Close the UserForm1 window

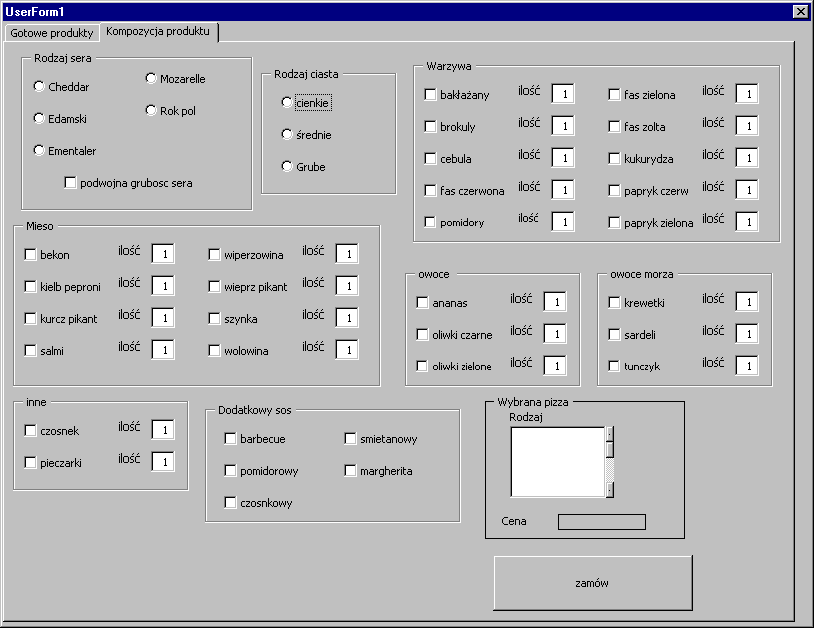click(799, 11)
